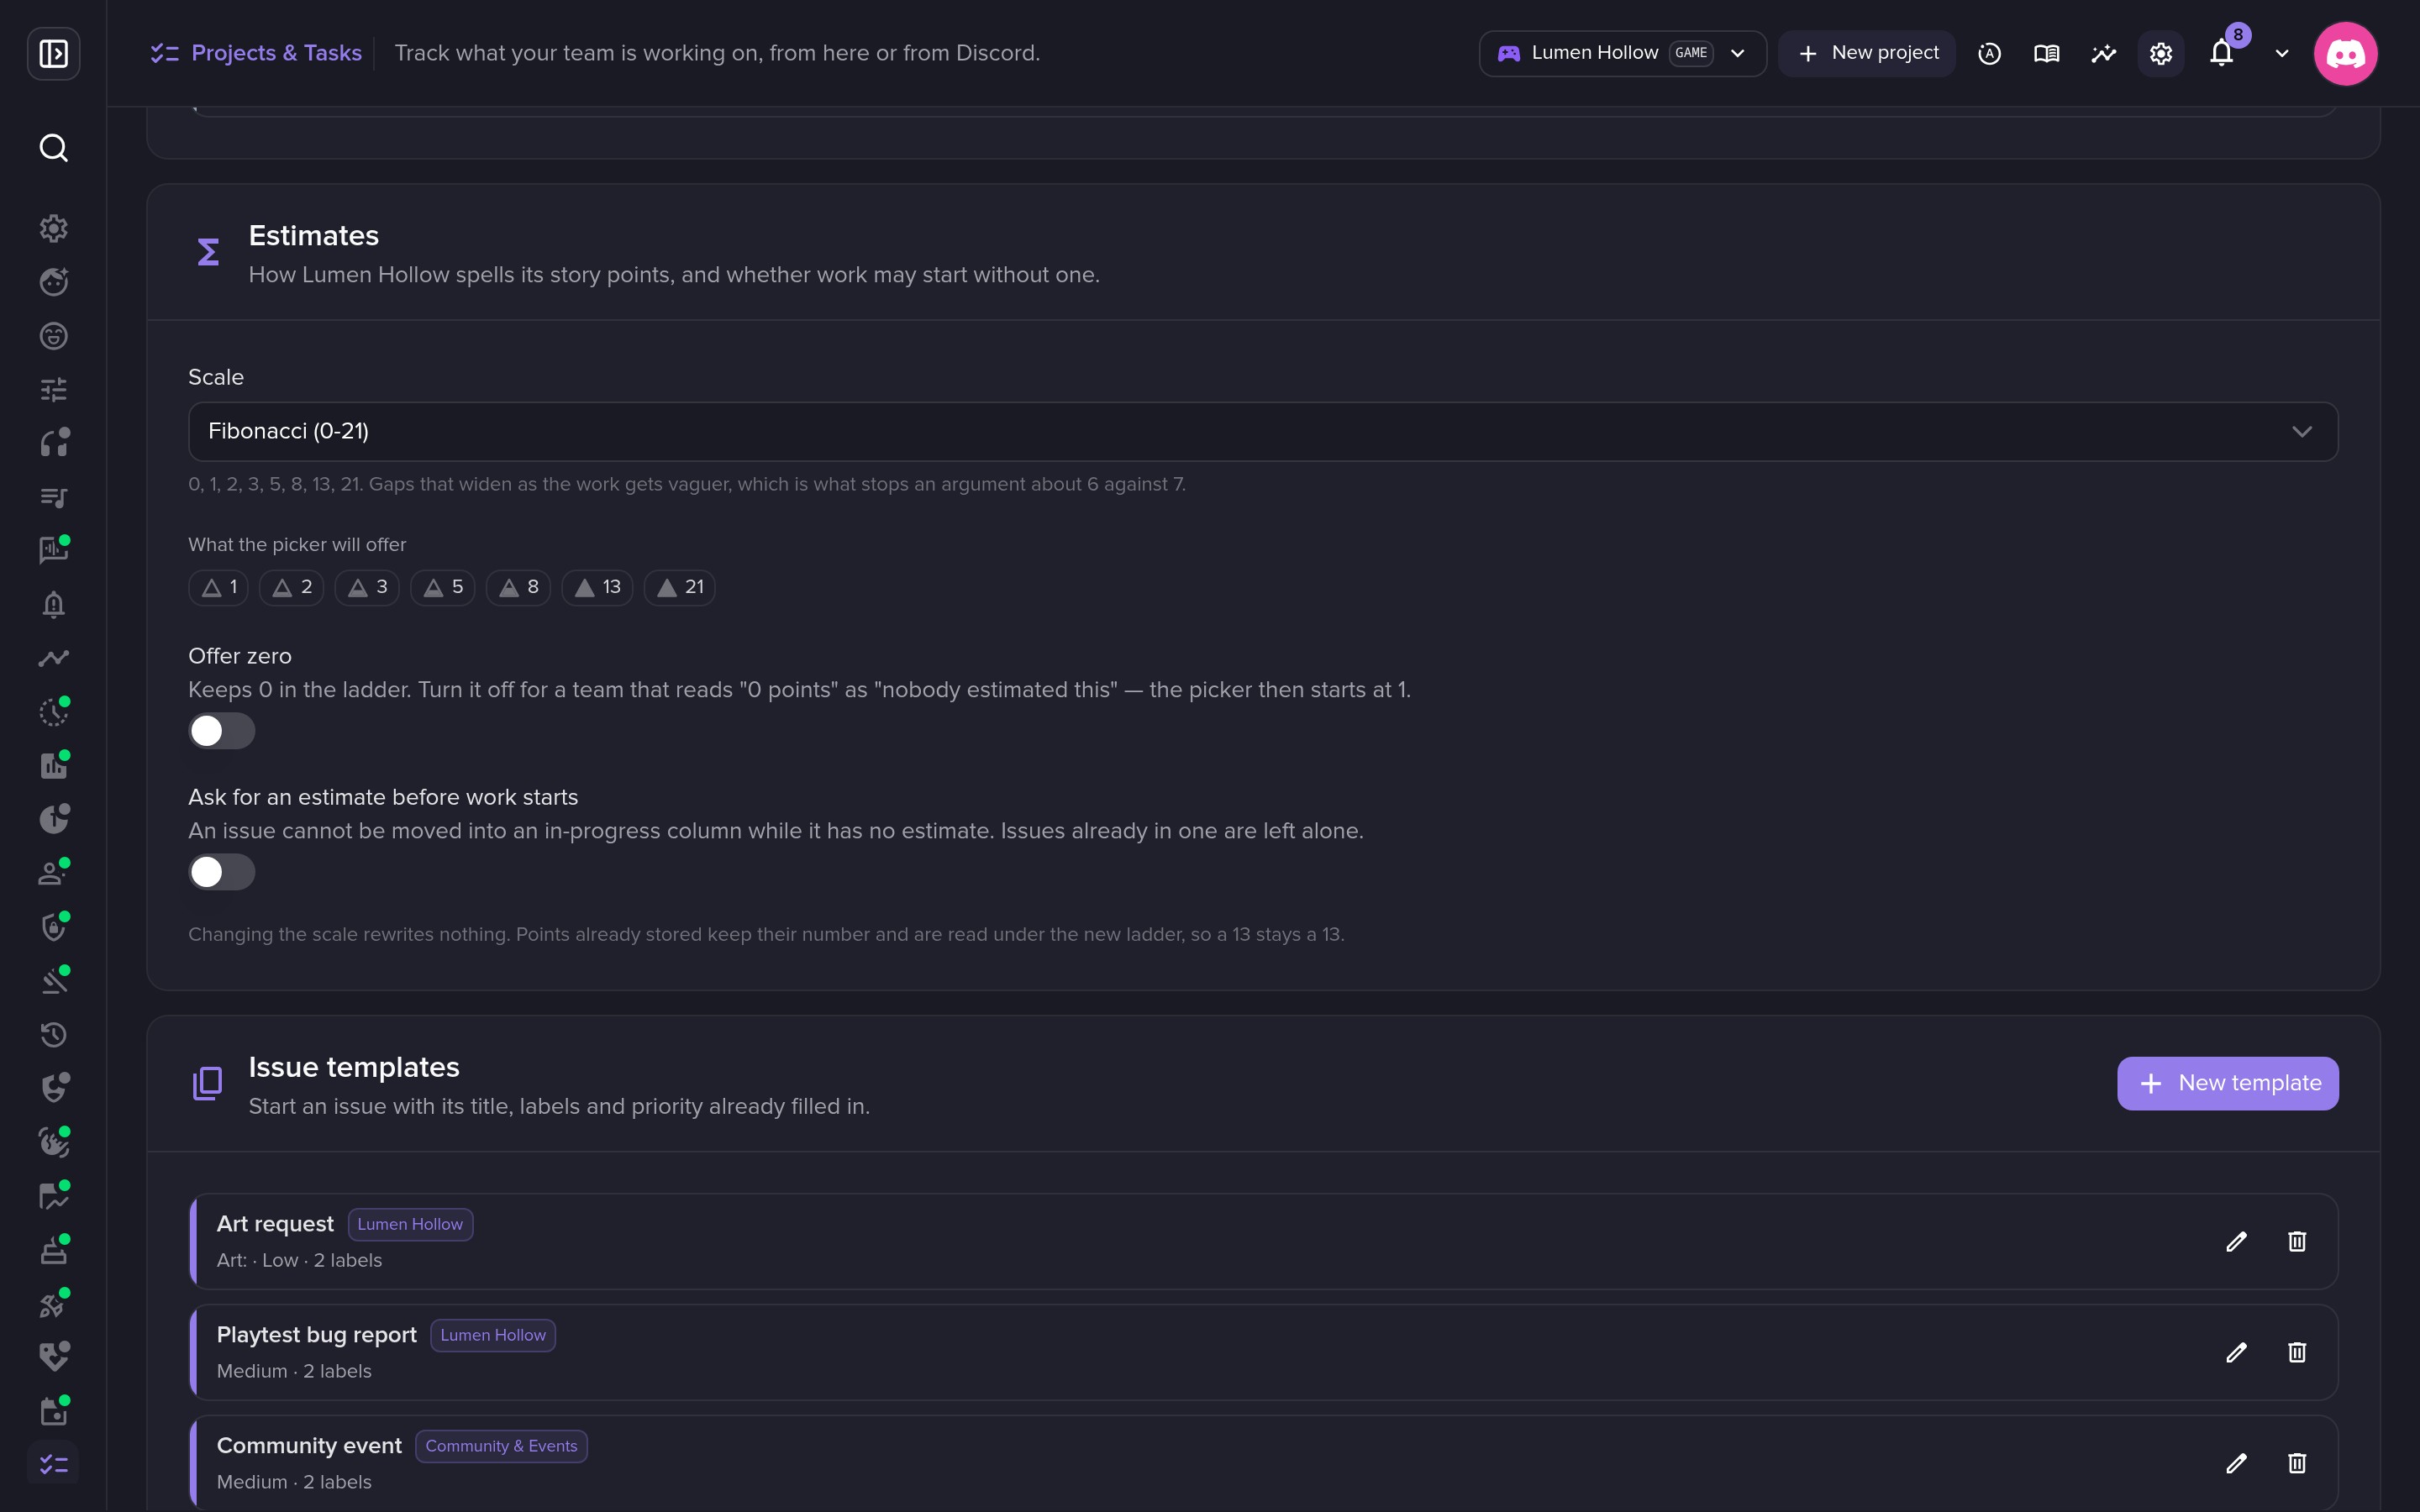This screenshot has width=2420, height=1512.
Task: Enable Ask for an estimate before work starts
Action: [x=222, y=872]
